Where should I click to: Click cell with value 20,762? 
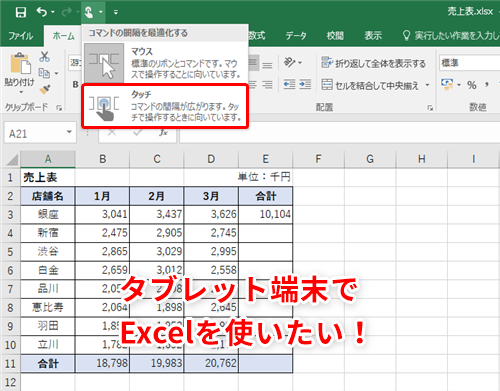(x=211, y=363)
